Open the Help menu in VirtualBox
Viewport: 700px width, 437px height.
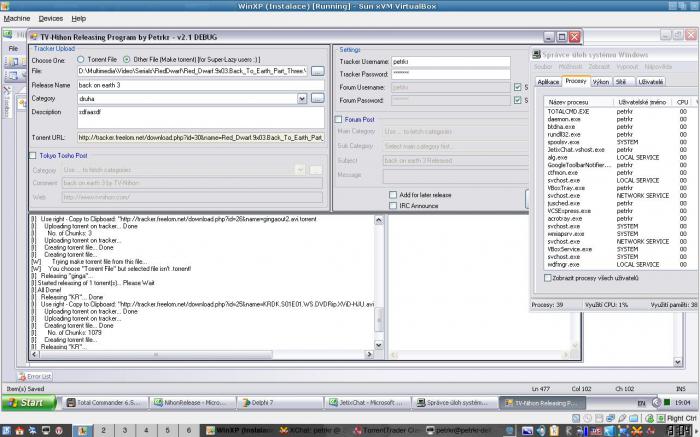click(x=79, y=19)
